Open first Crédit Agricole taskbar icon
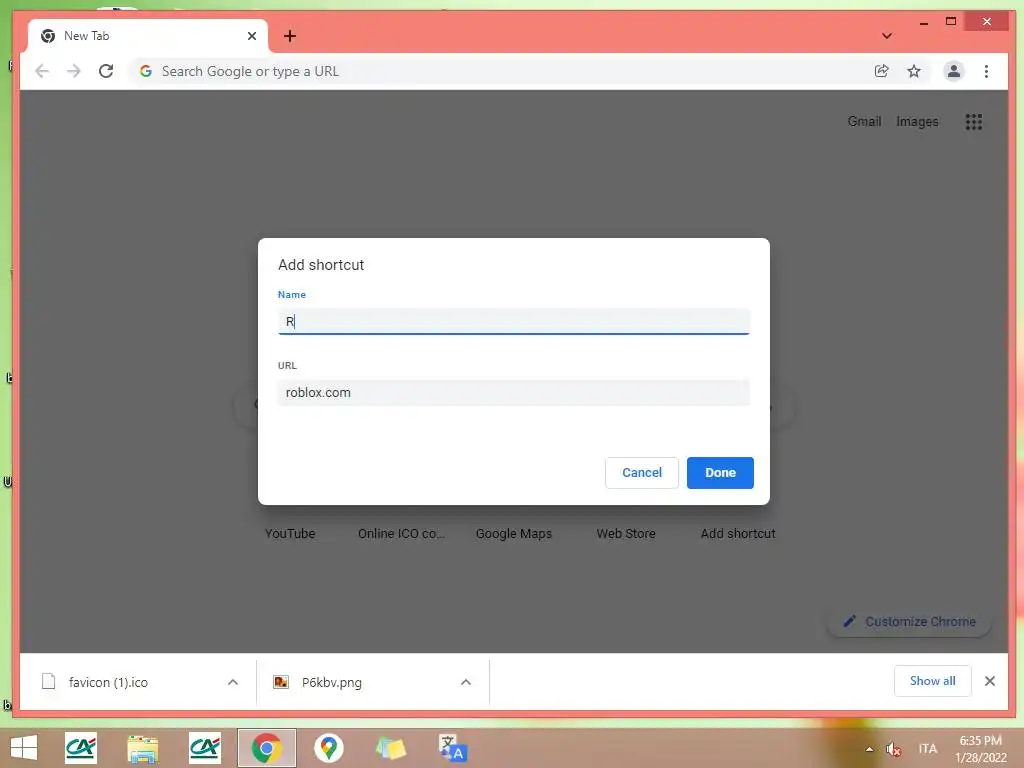This screenshot has height=768, width=1024. (x=81, y=748)
